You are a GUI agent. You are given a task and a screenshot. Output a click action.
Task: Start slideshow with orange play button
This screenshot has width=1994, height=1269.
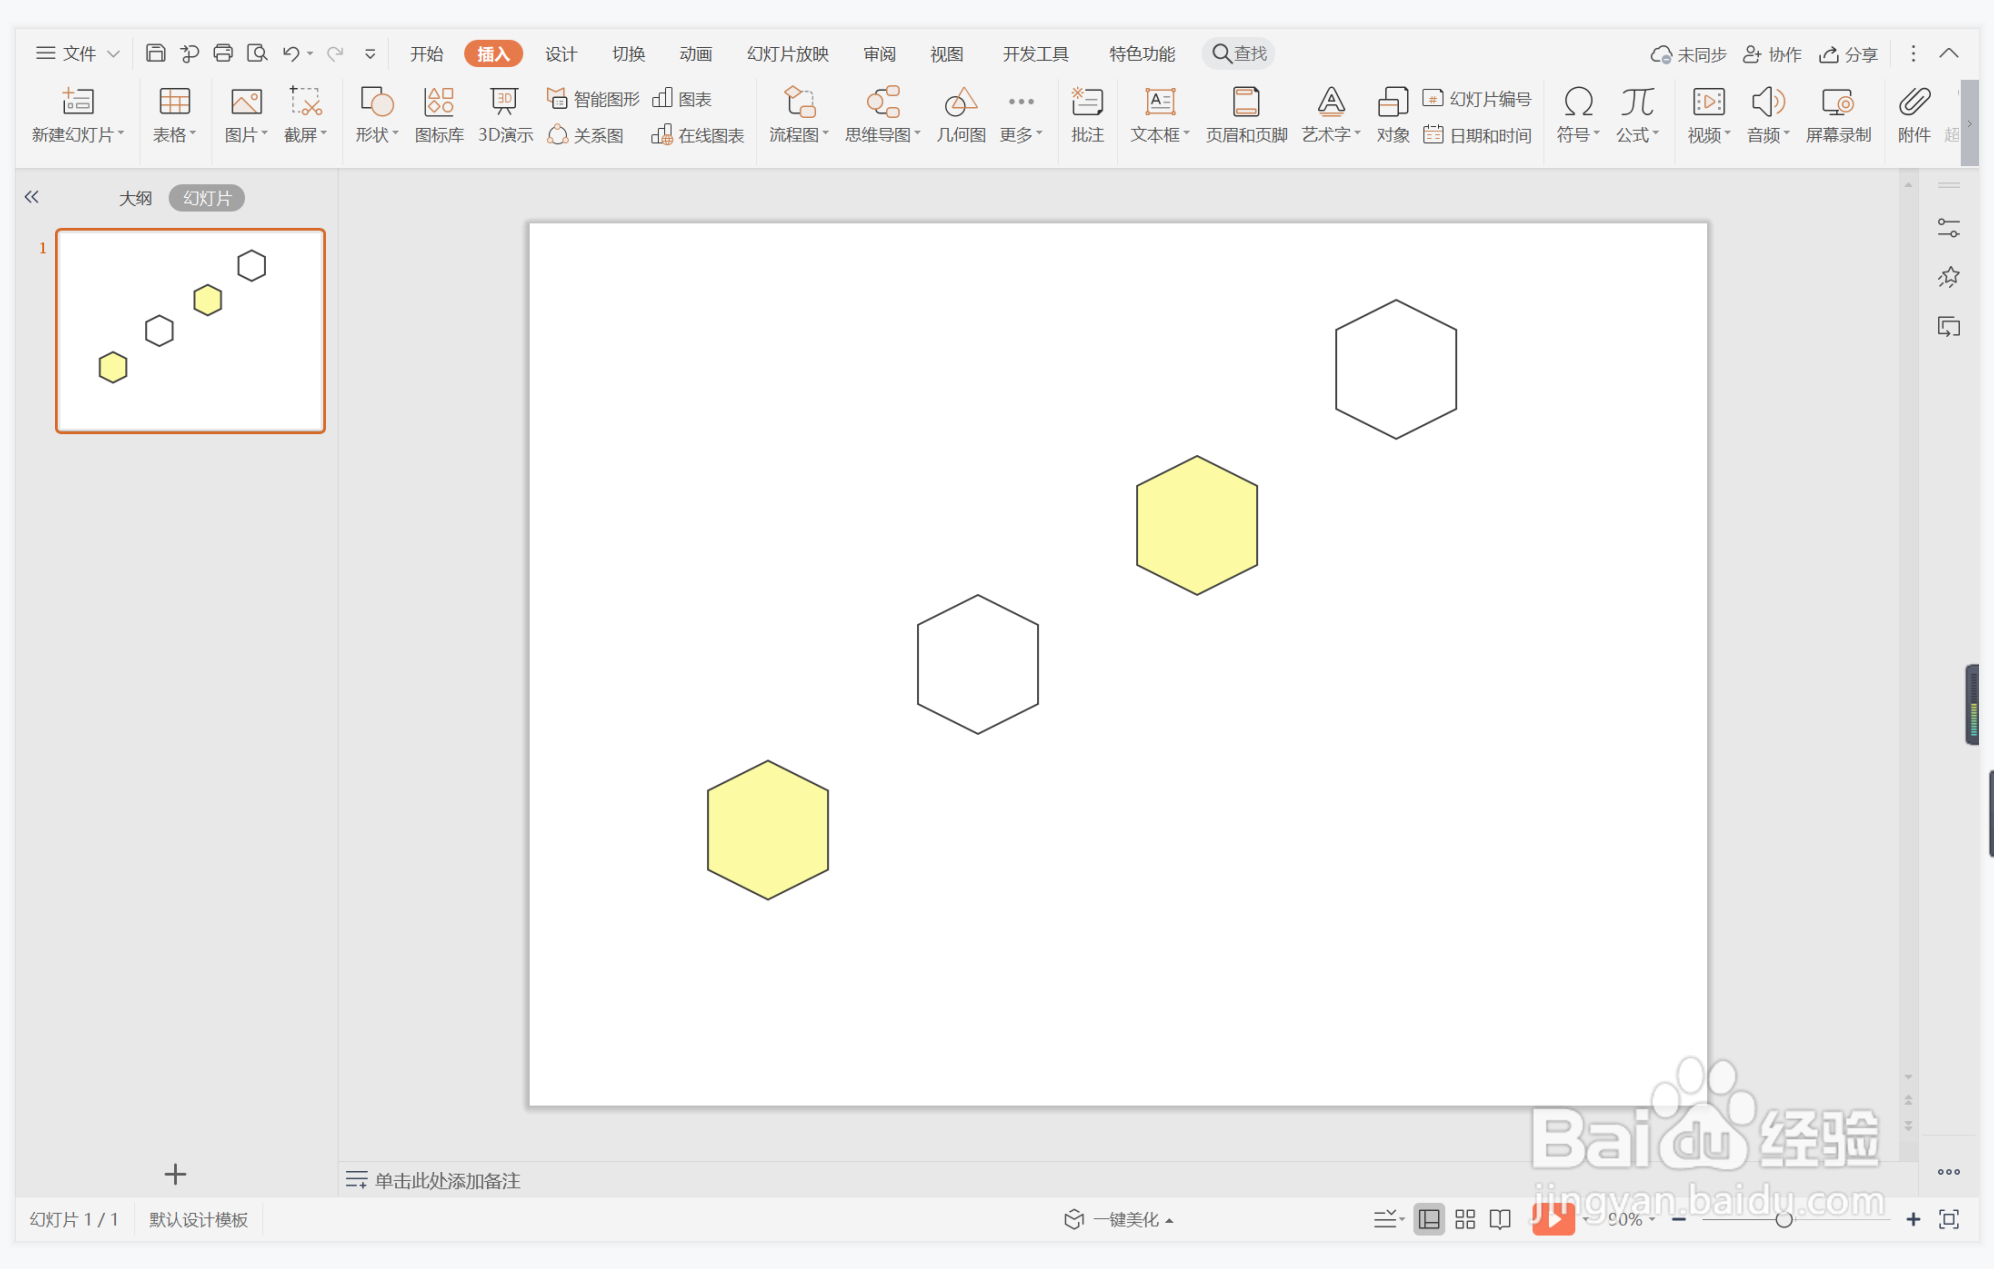point(1553,1218)
